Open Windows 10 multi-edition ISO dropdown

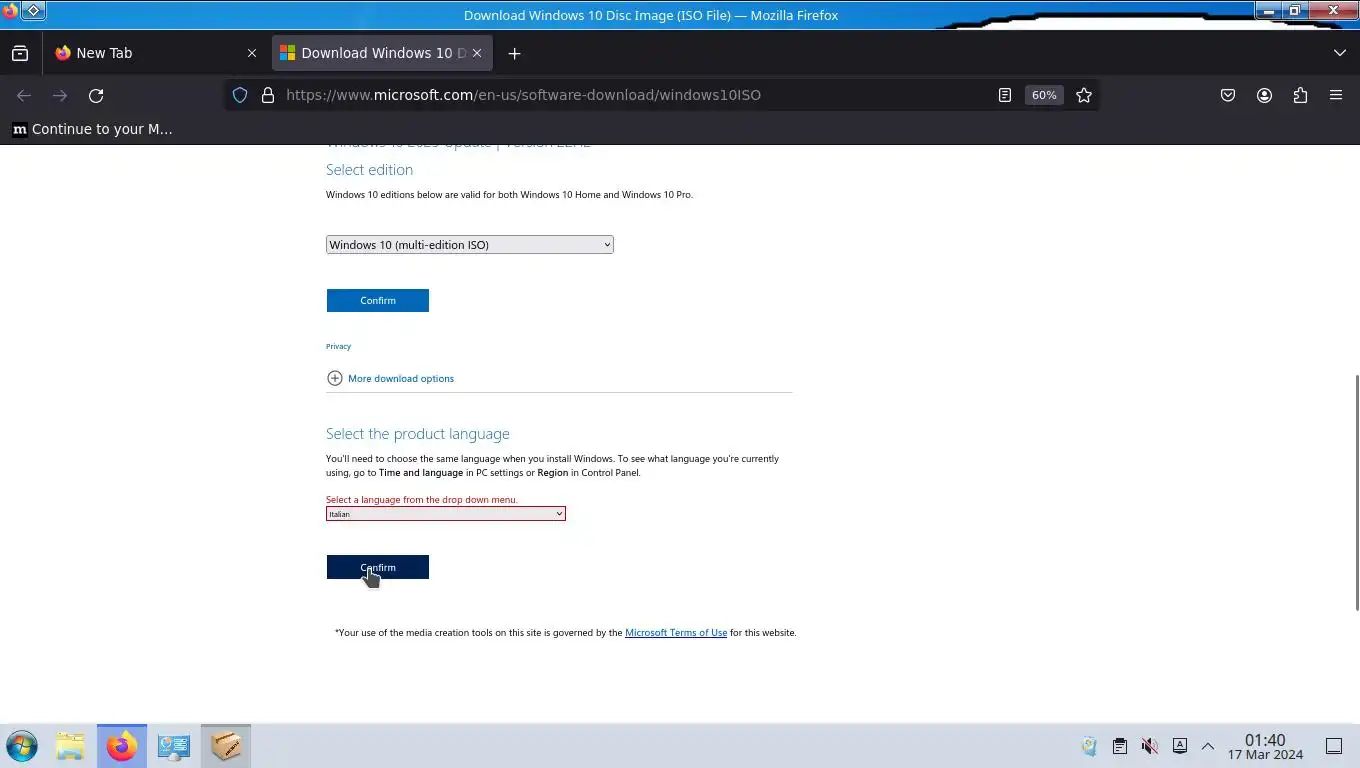469,245
